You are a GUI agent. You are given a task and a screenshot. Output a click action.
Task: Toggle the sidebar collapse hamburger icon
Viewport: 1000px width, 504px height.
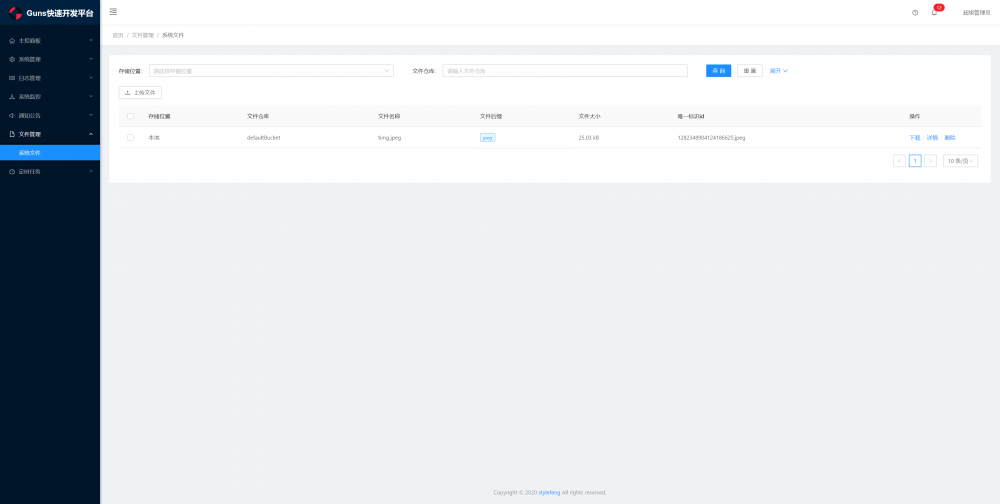coord(114,11)
